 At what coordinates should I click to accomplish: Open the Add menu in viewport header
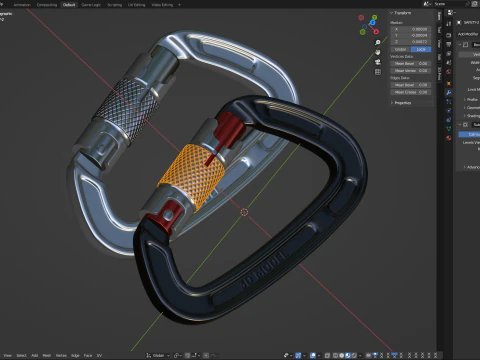coord(35,355)
